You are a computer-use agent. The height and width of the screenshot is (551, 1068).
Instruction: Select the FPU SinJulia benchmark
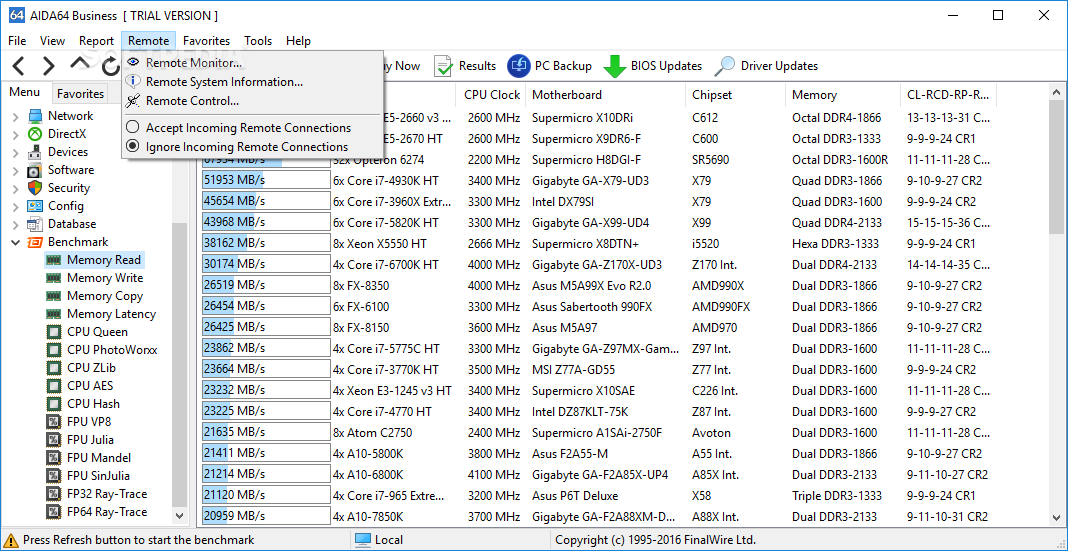pyautogui.click(x=98, y=475)
